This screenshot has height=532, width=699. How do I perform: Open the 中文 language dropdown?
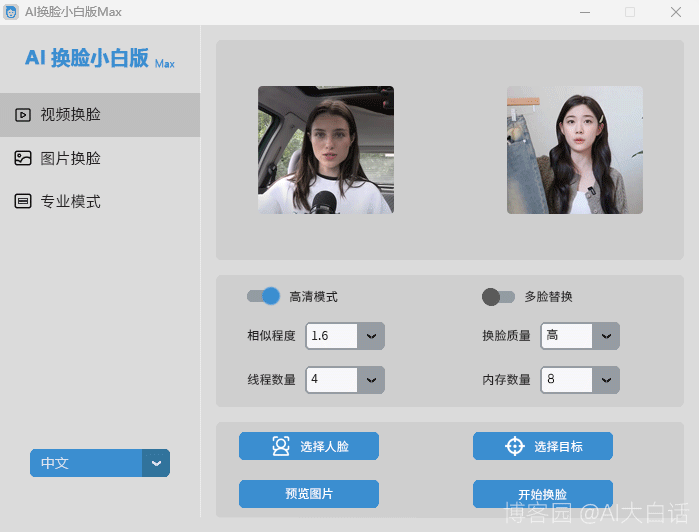point(100,463)
